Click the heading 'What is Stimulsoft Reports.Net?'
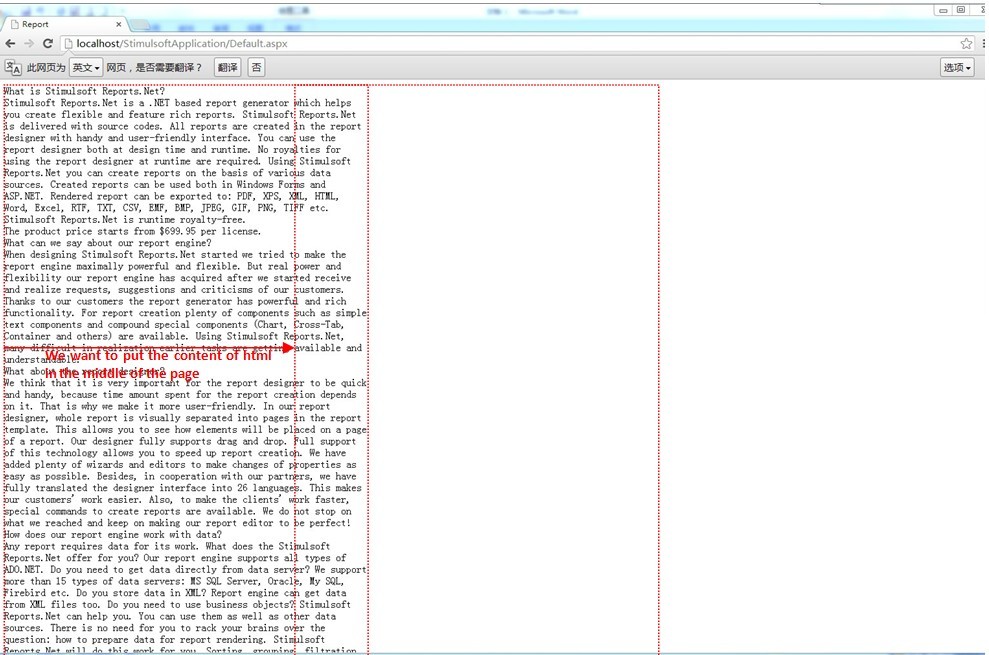Image resolution: width=989 pixels, height=655 pixels. click(x=84, y=91)
